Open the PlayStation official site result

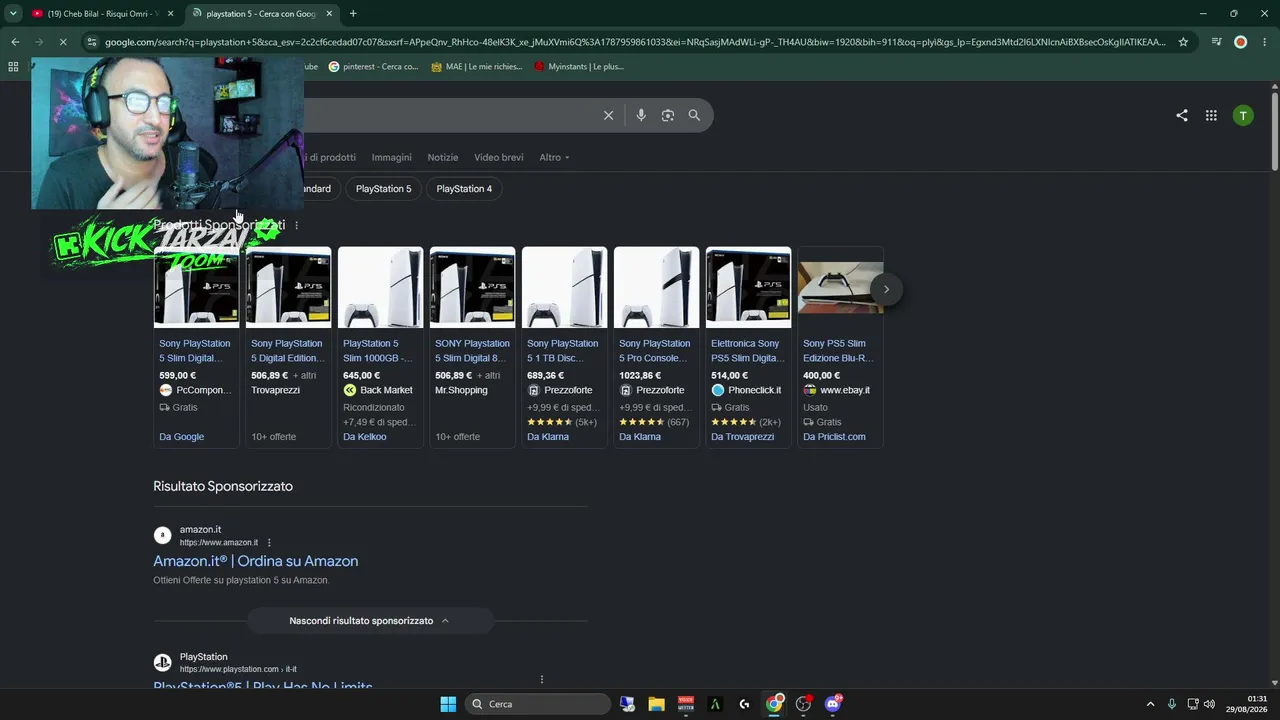tap(263, 687)
